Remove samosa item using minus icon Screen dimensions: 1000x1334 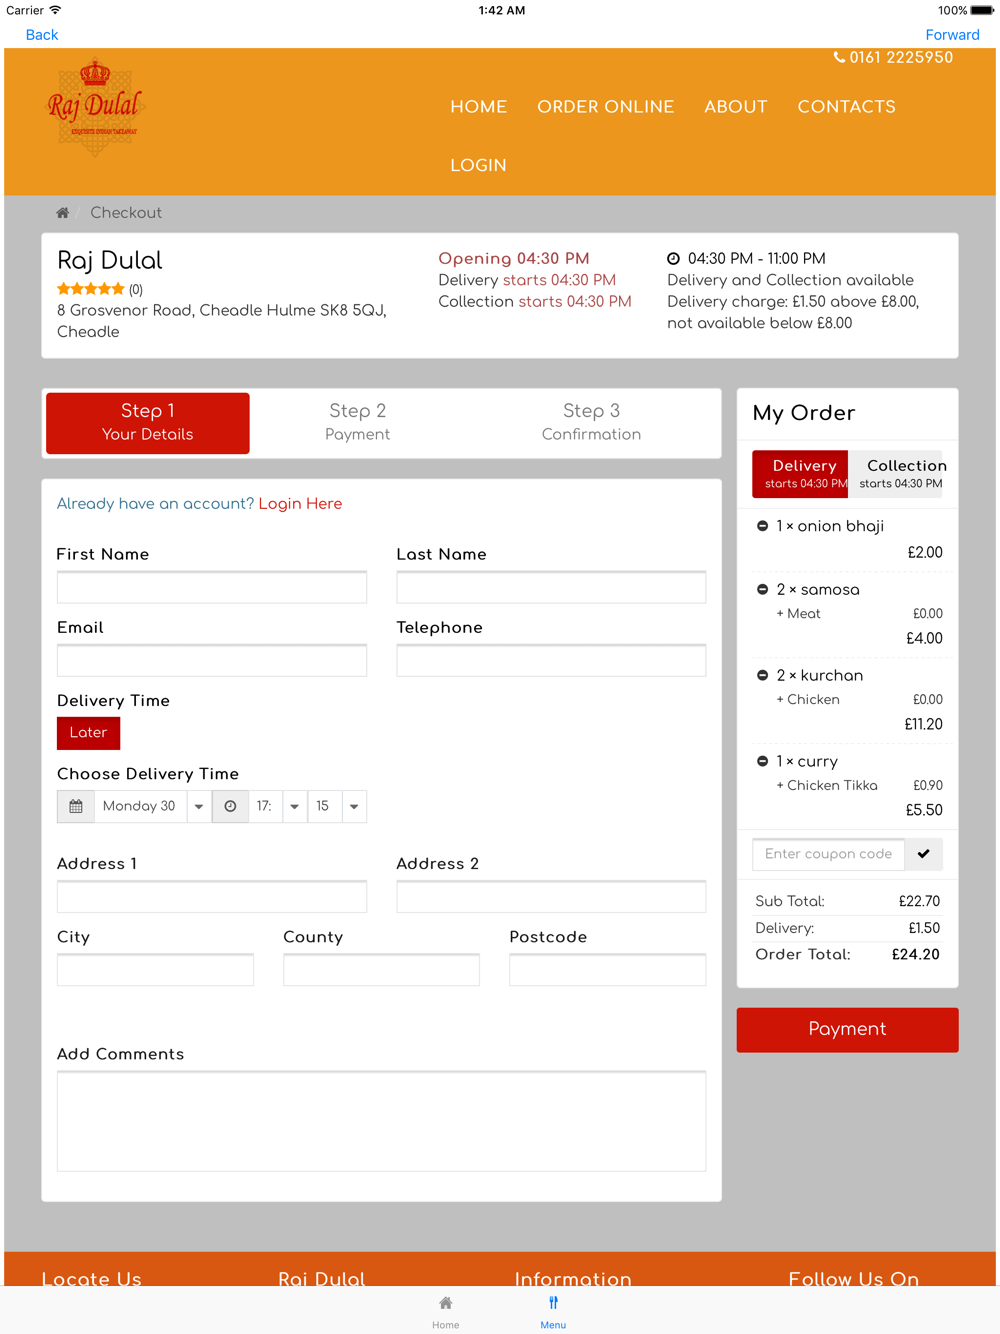click(x=763, y=590)
